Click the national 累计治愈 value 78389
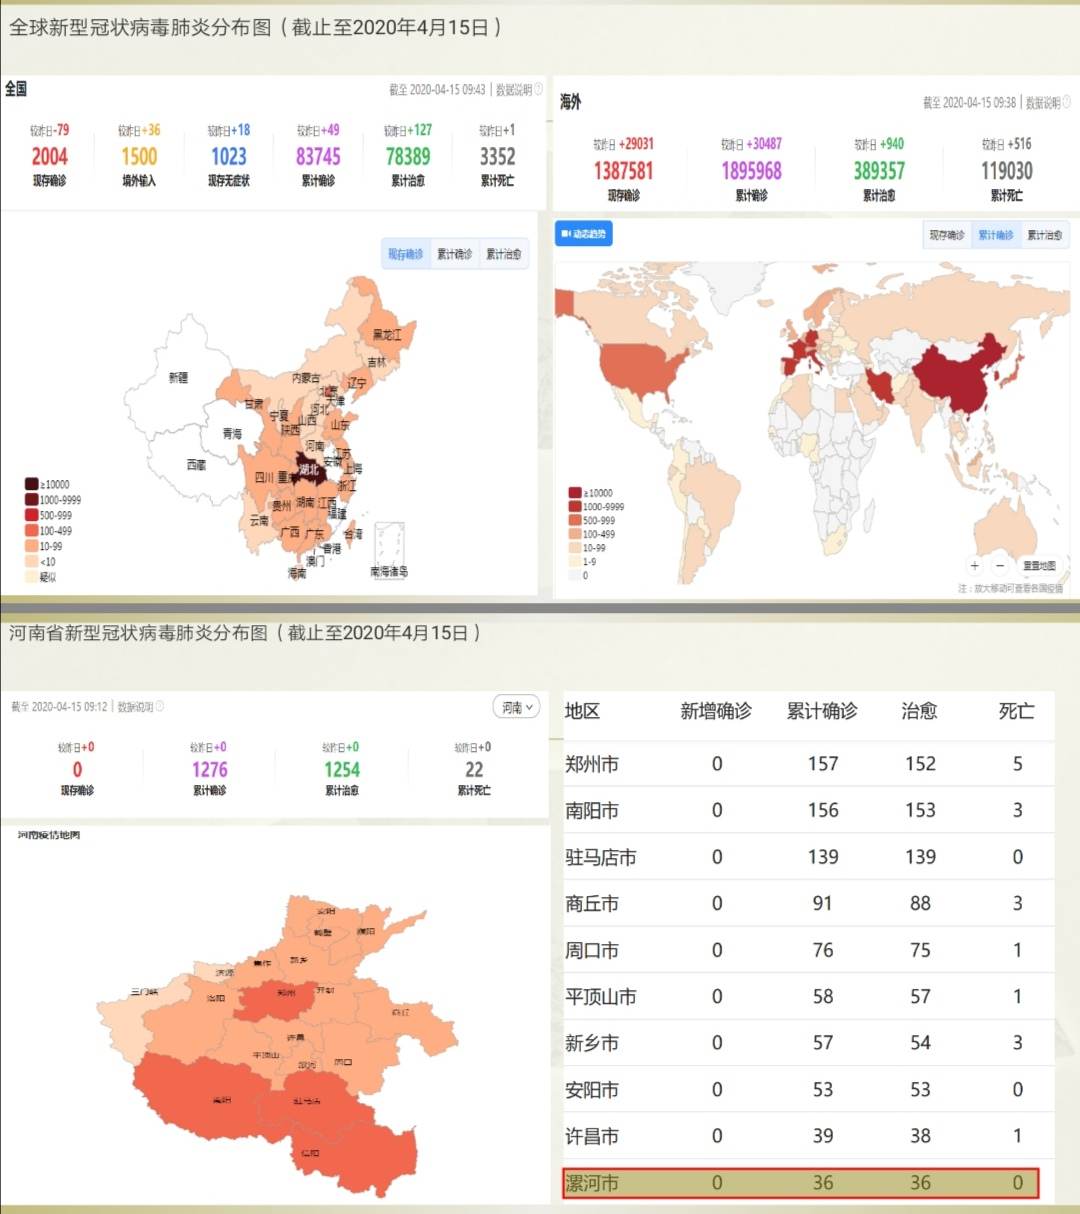Viewport: 1080px width, 1214px height. 408,157
